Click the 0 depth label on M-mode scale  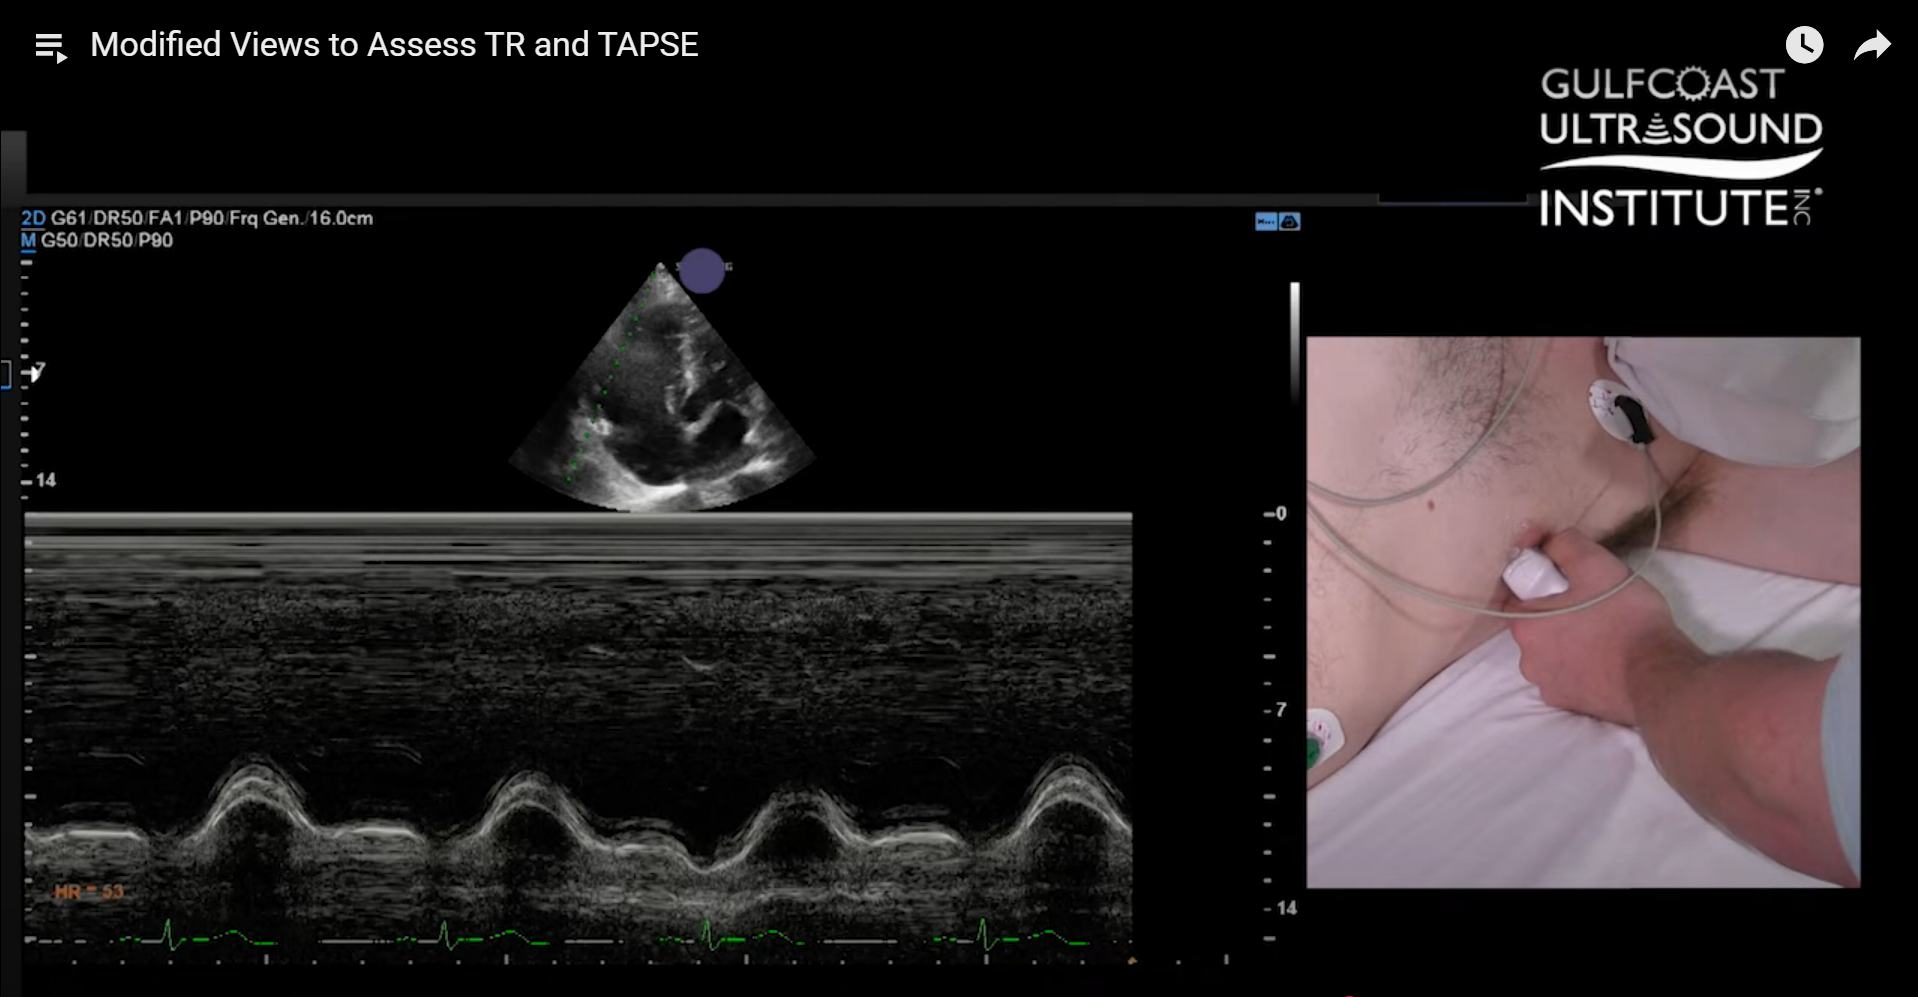click(1280, 514)
